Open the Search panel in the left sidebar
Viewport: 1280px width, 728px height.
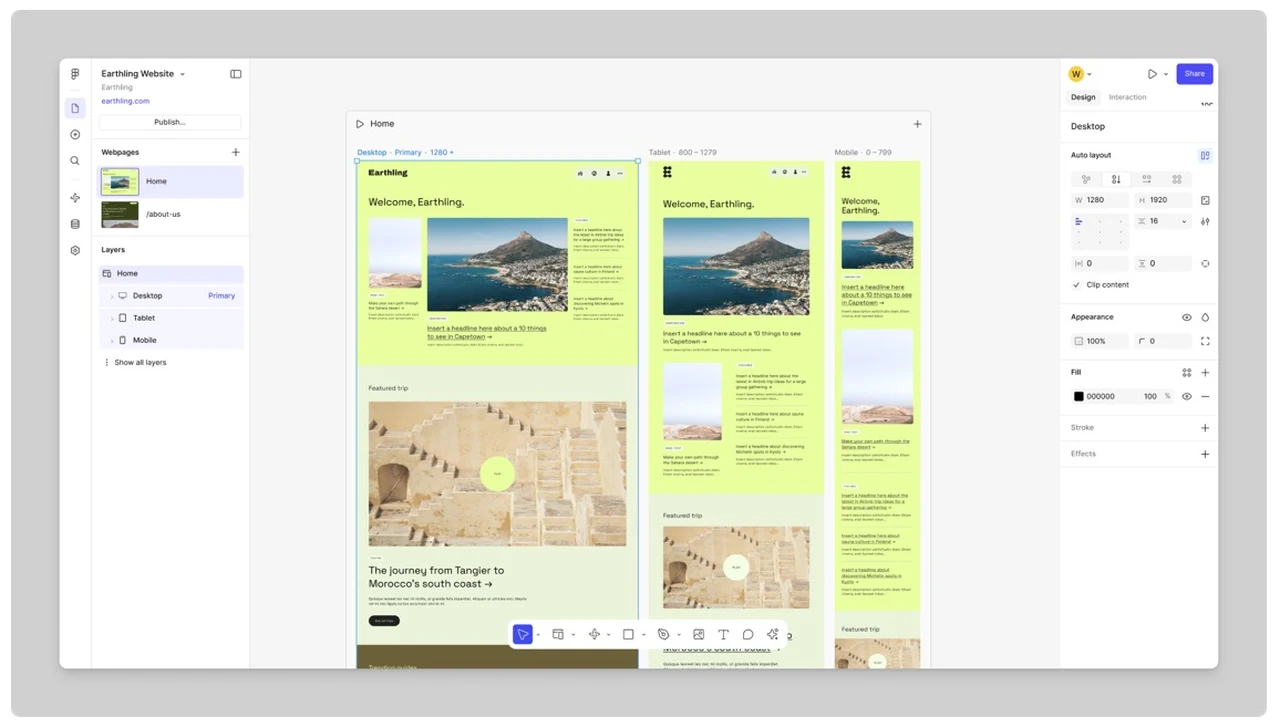point(74,160)
